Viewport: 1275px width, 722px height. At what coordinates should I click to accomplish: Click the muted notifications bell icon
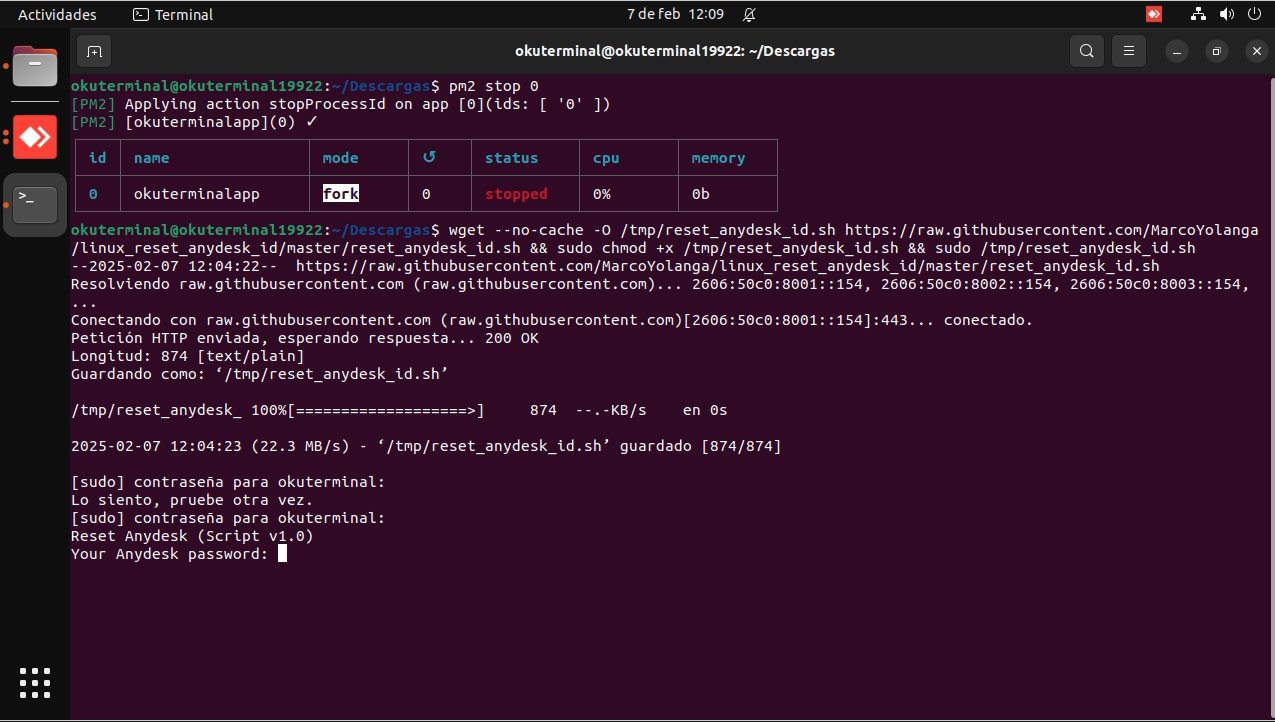[750, 15]
